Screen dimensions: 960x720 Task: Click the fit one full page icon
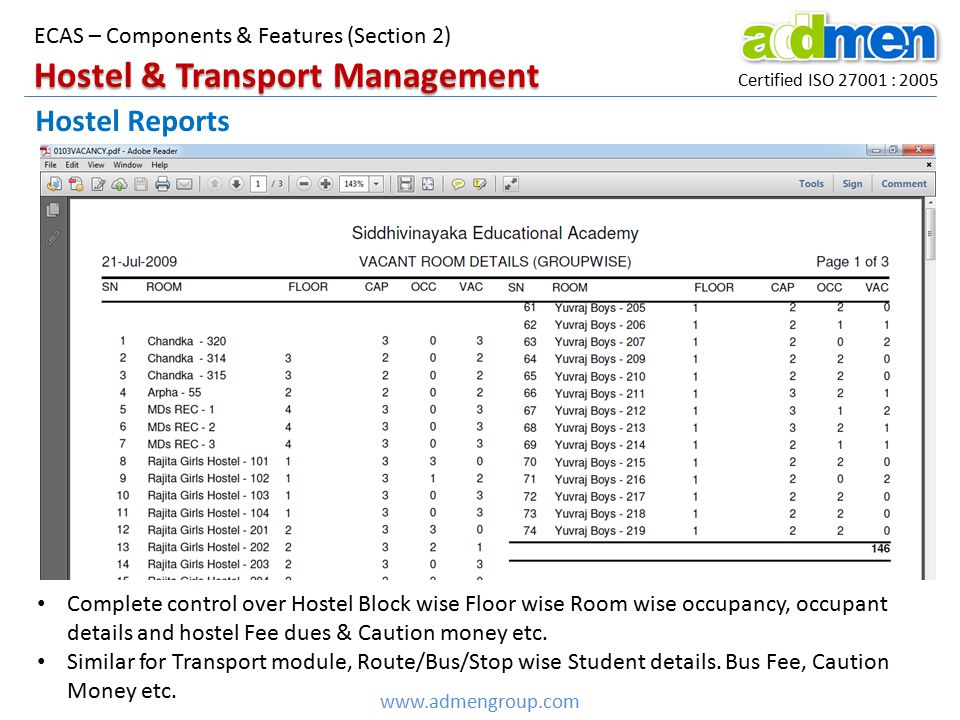[428, 184]
